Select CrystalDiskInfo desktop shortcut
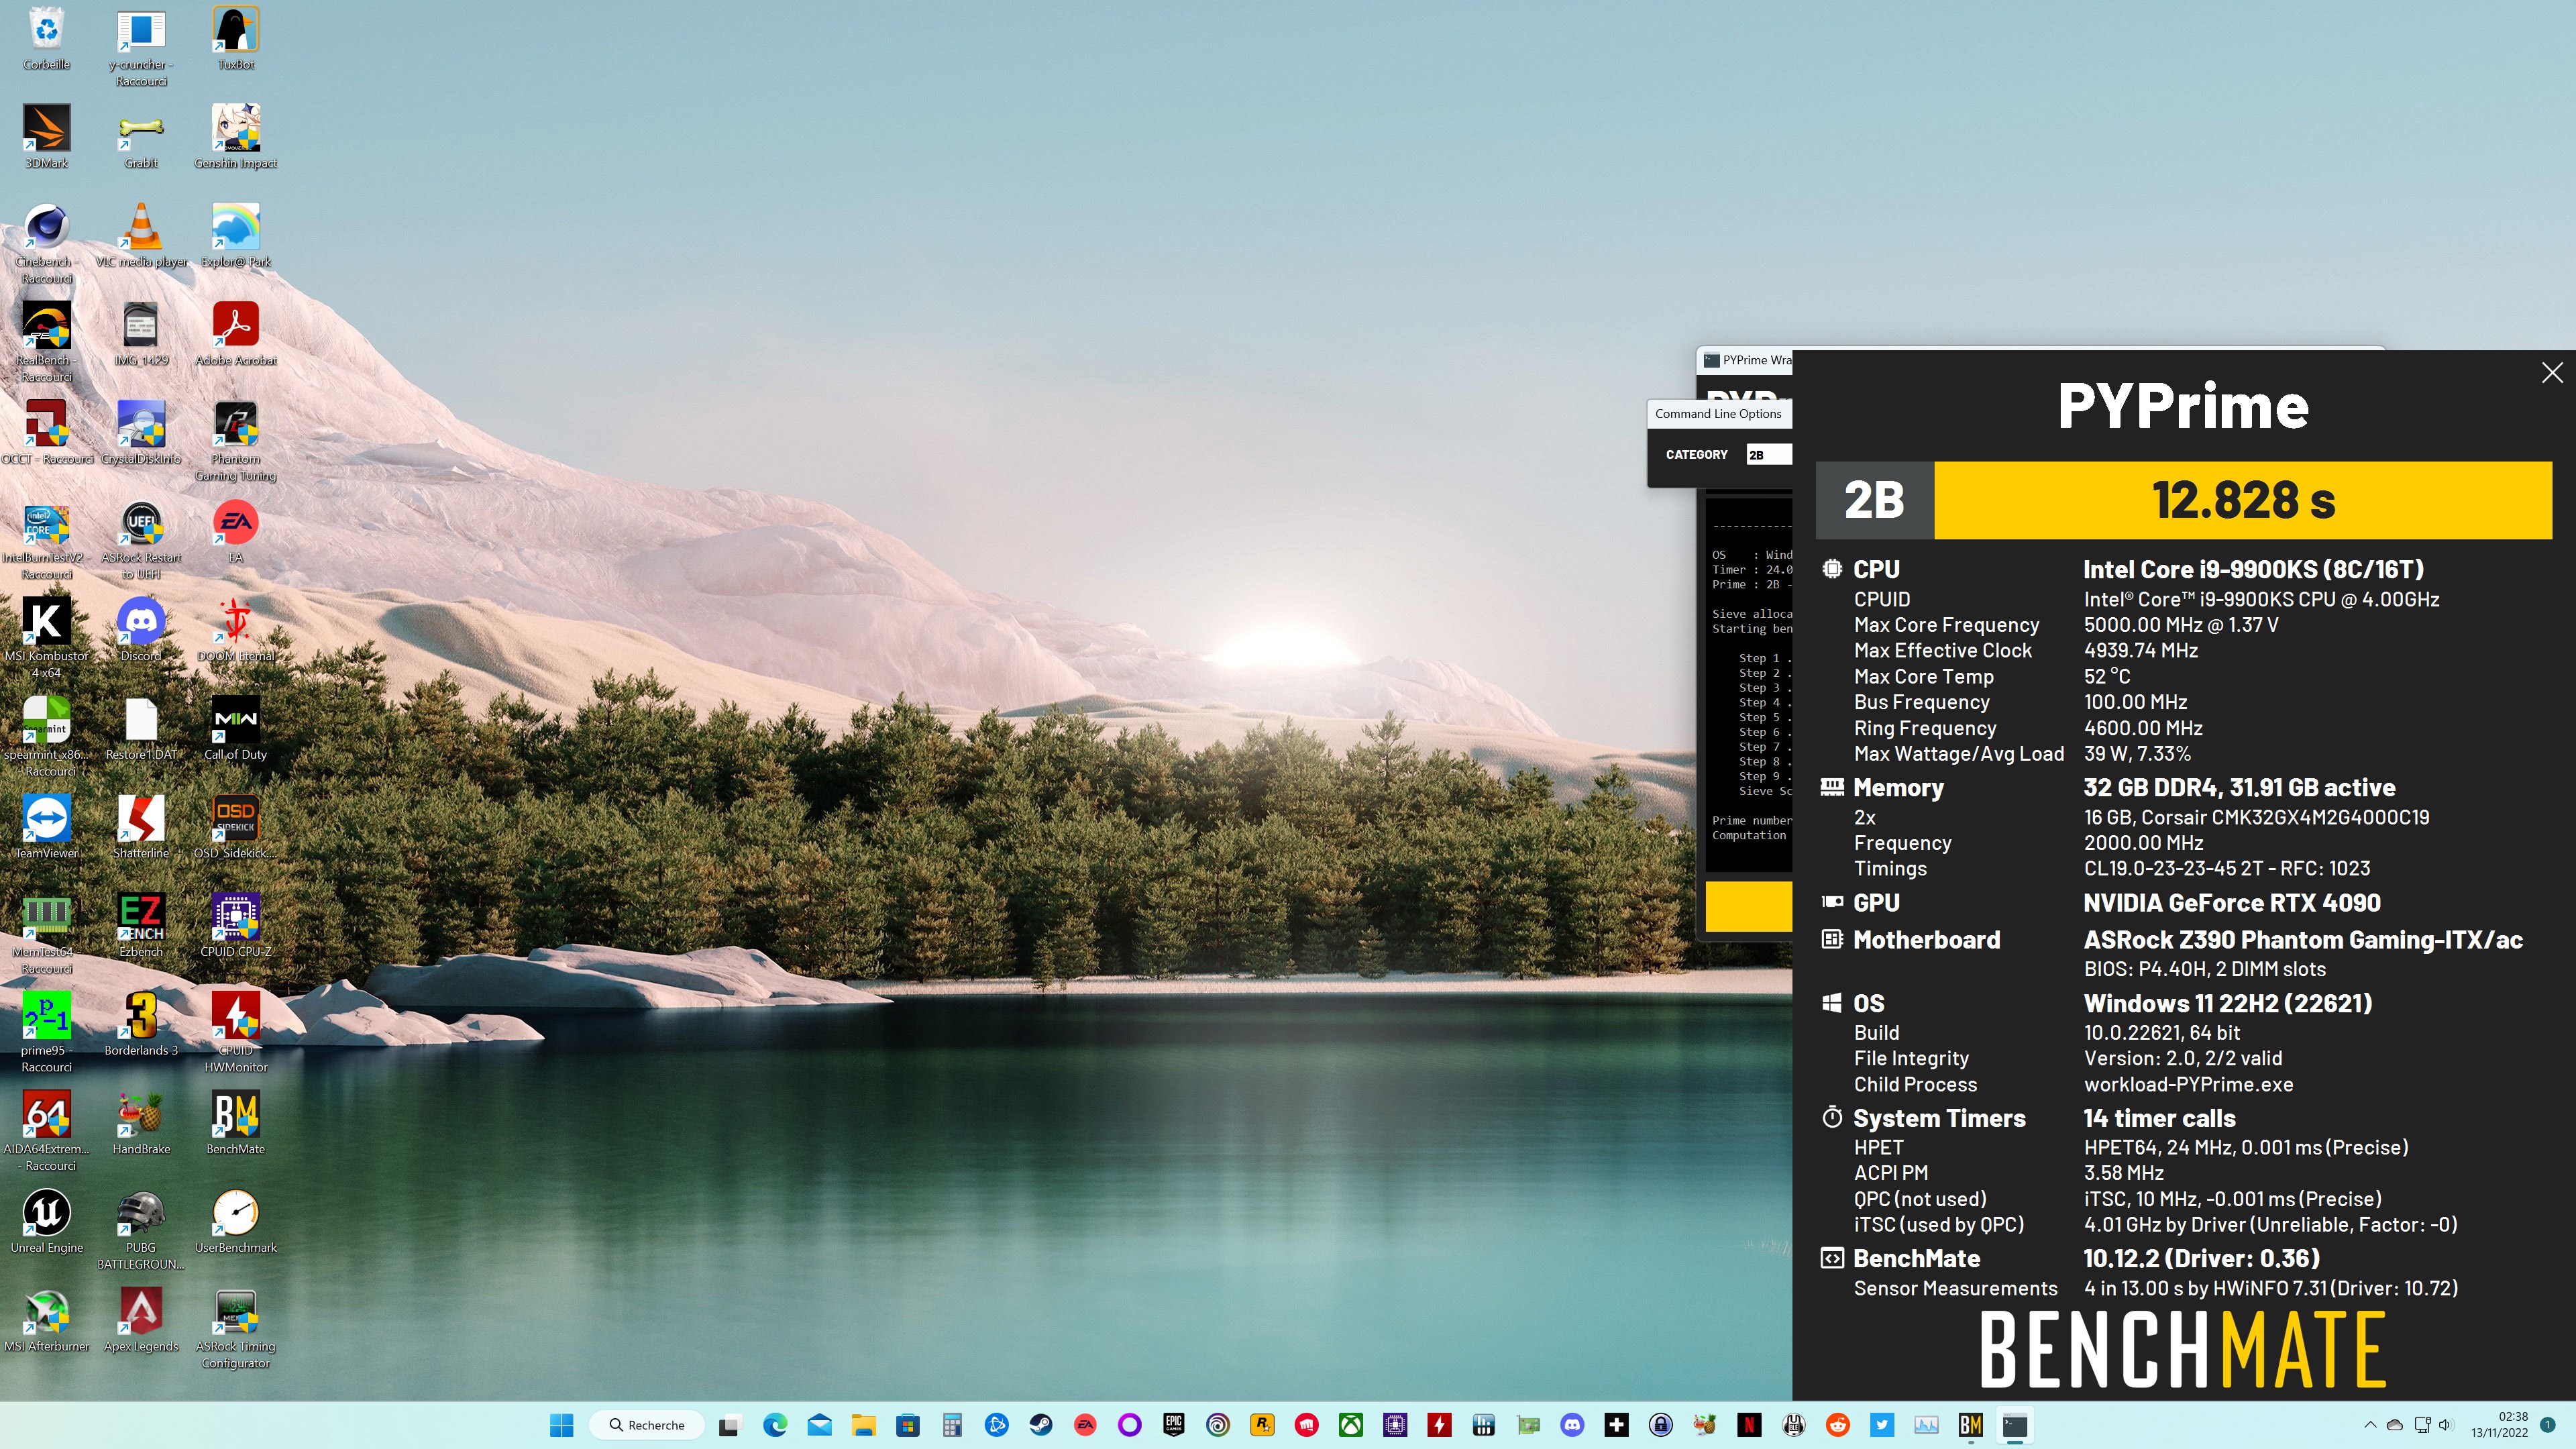The width and height of the screenshot is (2576, 1449). pos(141,433)
